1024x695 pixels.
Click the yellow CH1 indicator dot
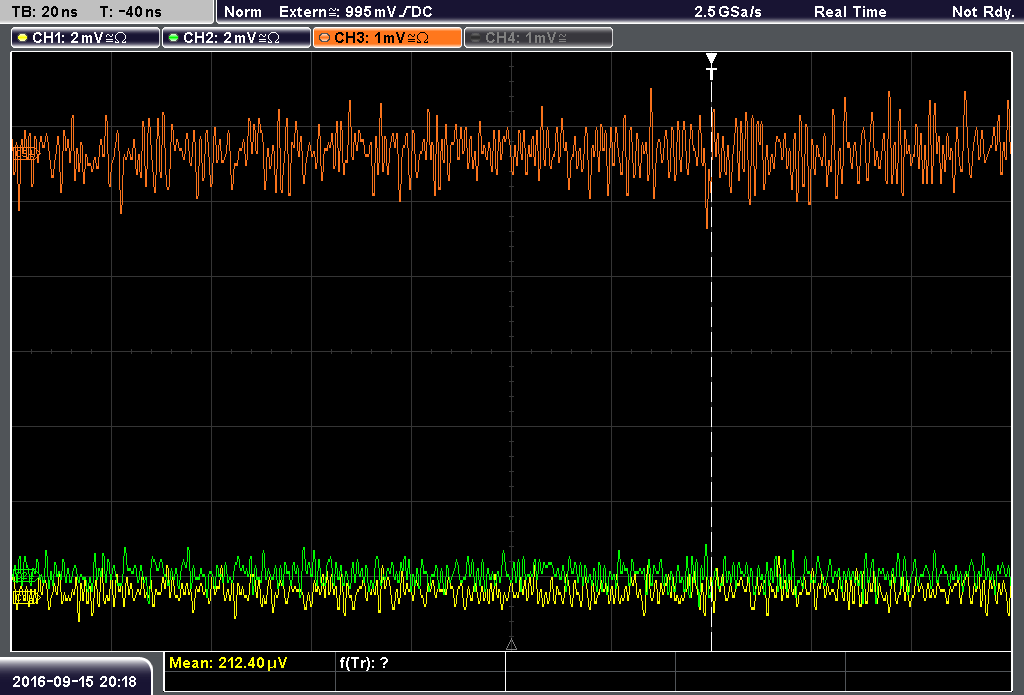(23, 38)
